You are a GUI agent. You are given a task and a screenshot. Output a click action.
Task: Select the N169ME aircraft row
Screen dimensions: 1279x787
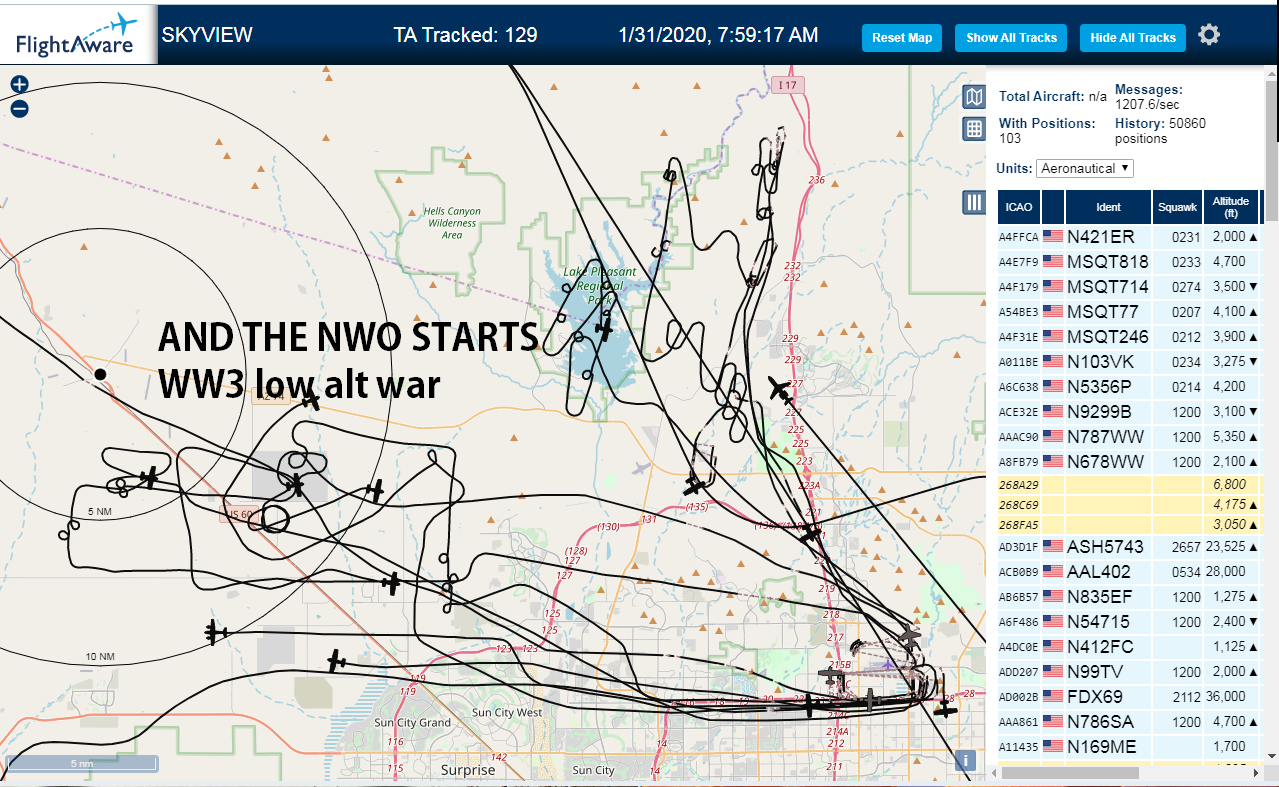(x=1129, y=746)
